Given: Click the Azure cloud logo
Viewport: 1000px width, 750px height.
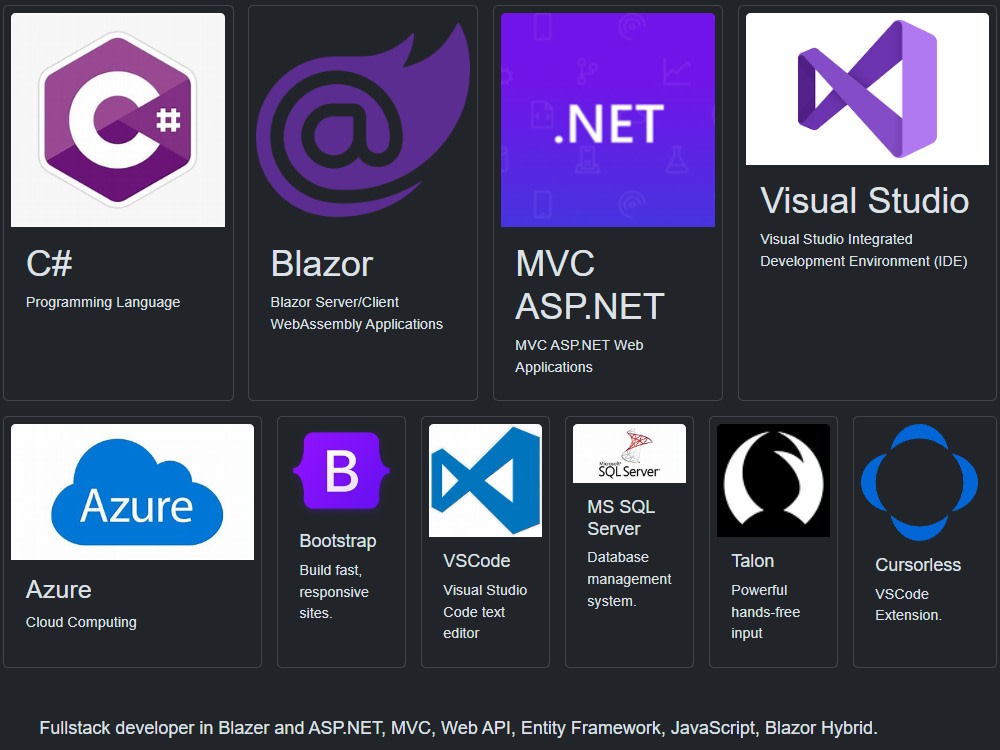Looking at the screenshot, I should point(133,492).
